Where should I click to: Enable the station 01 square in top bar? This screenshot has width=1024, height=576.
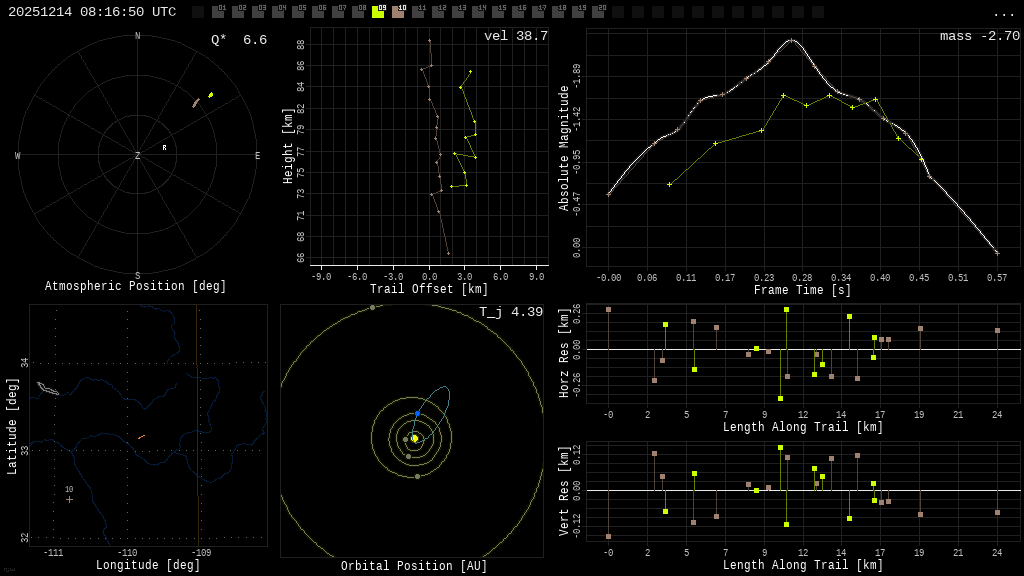point(218,12)
